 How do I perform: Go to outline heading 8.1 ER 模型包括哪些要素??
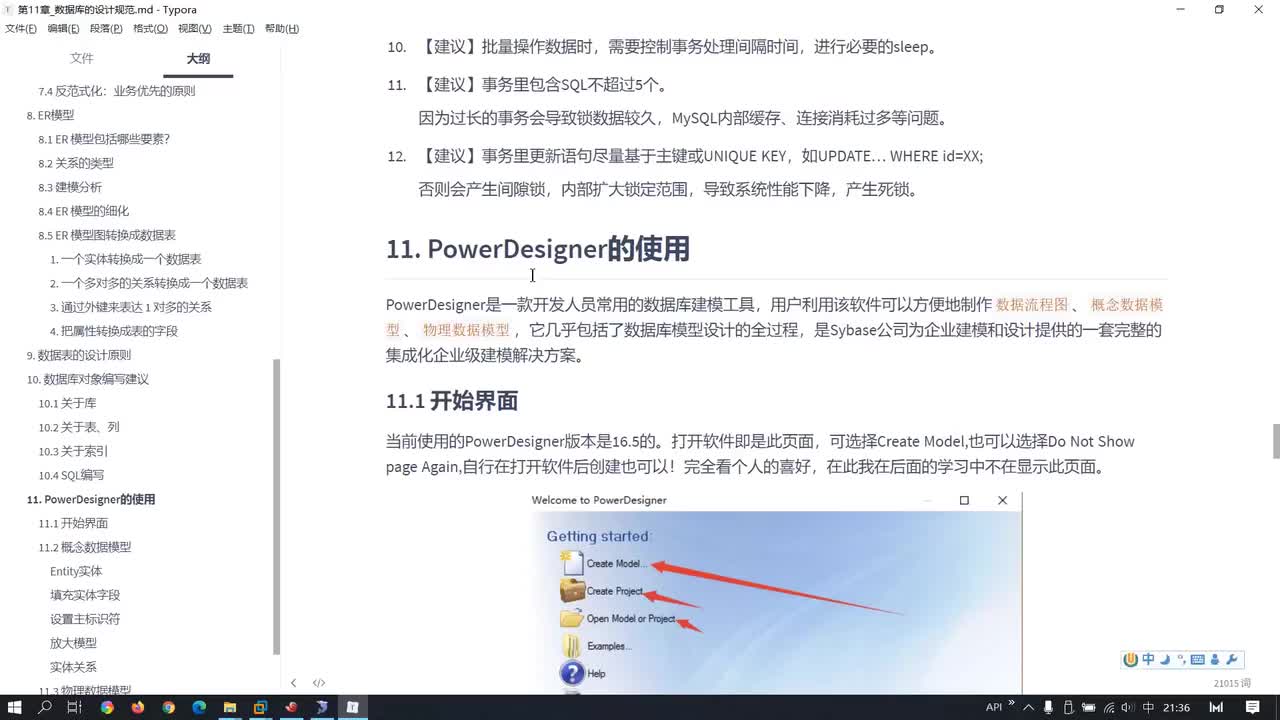click(104, 139)
